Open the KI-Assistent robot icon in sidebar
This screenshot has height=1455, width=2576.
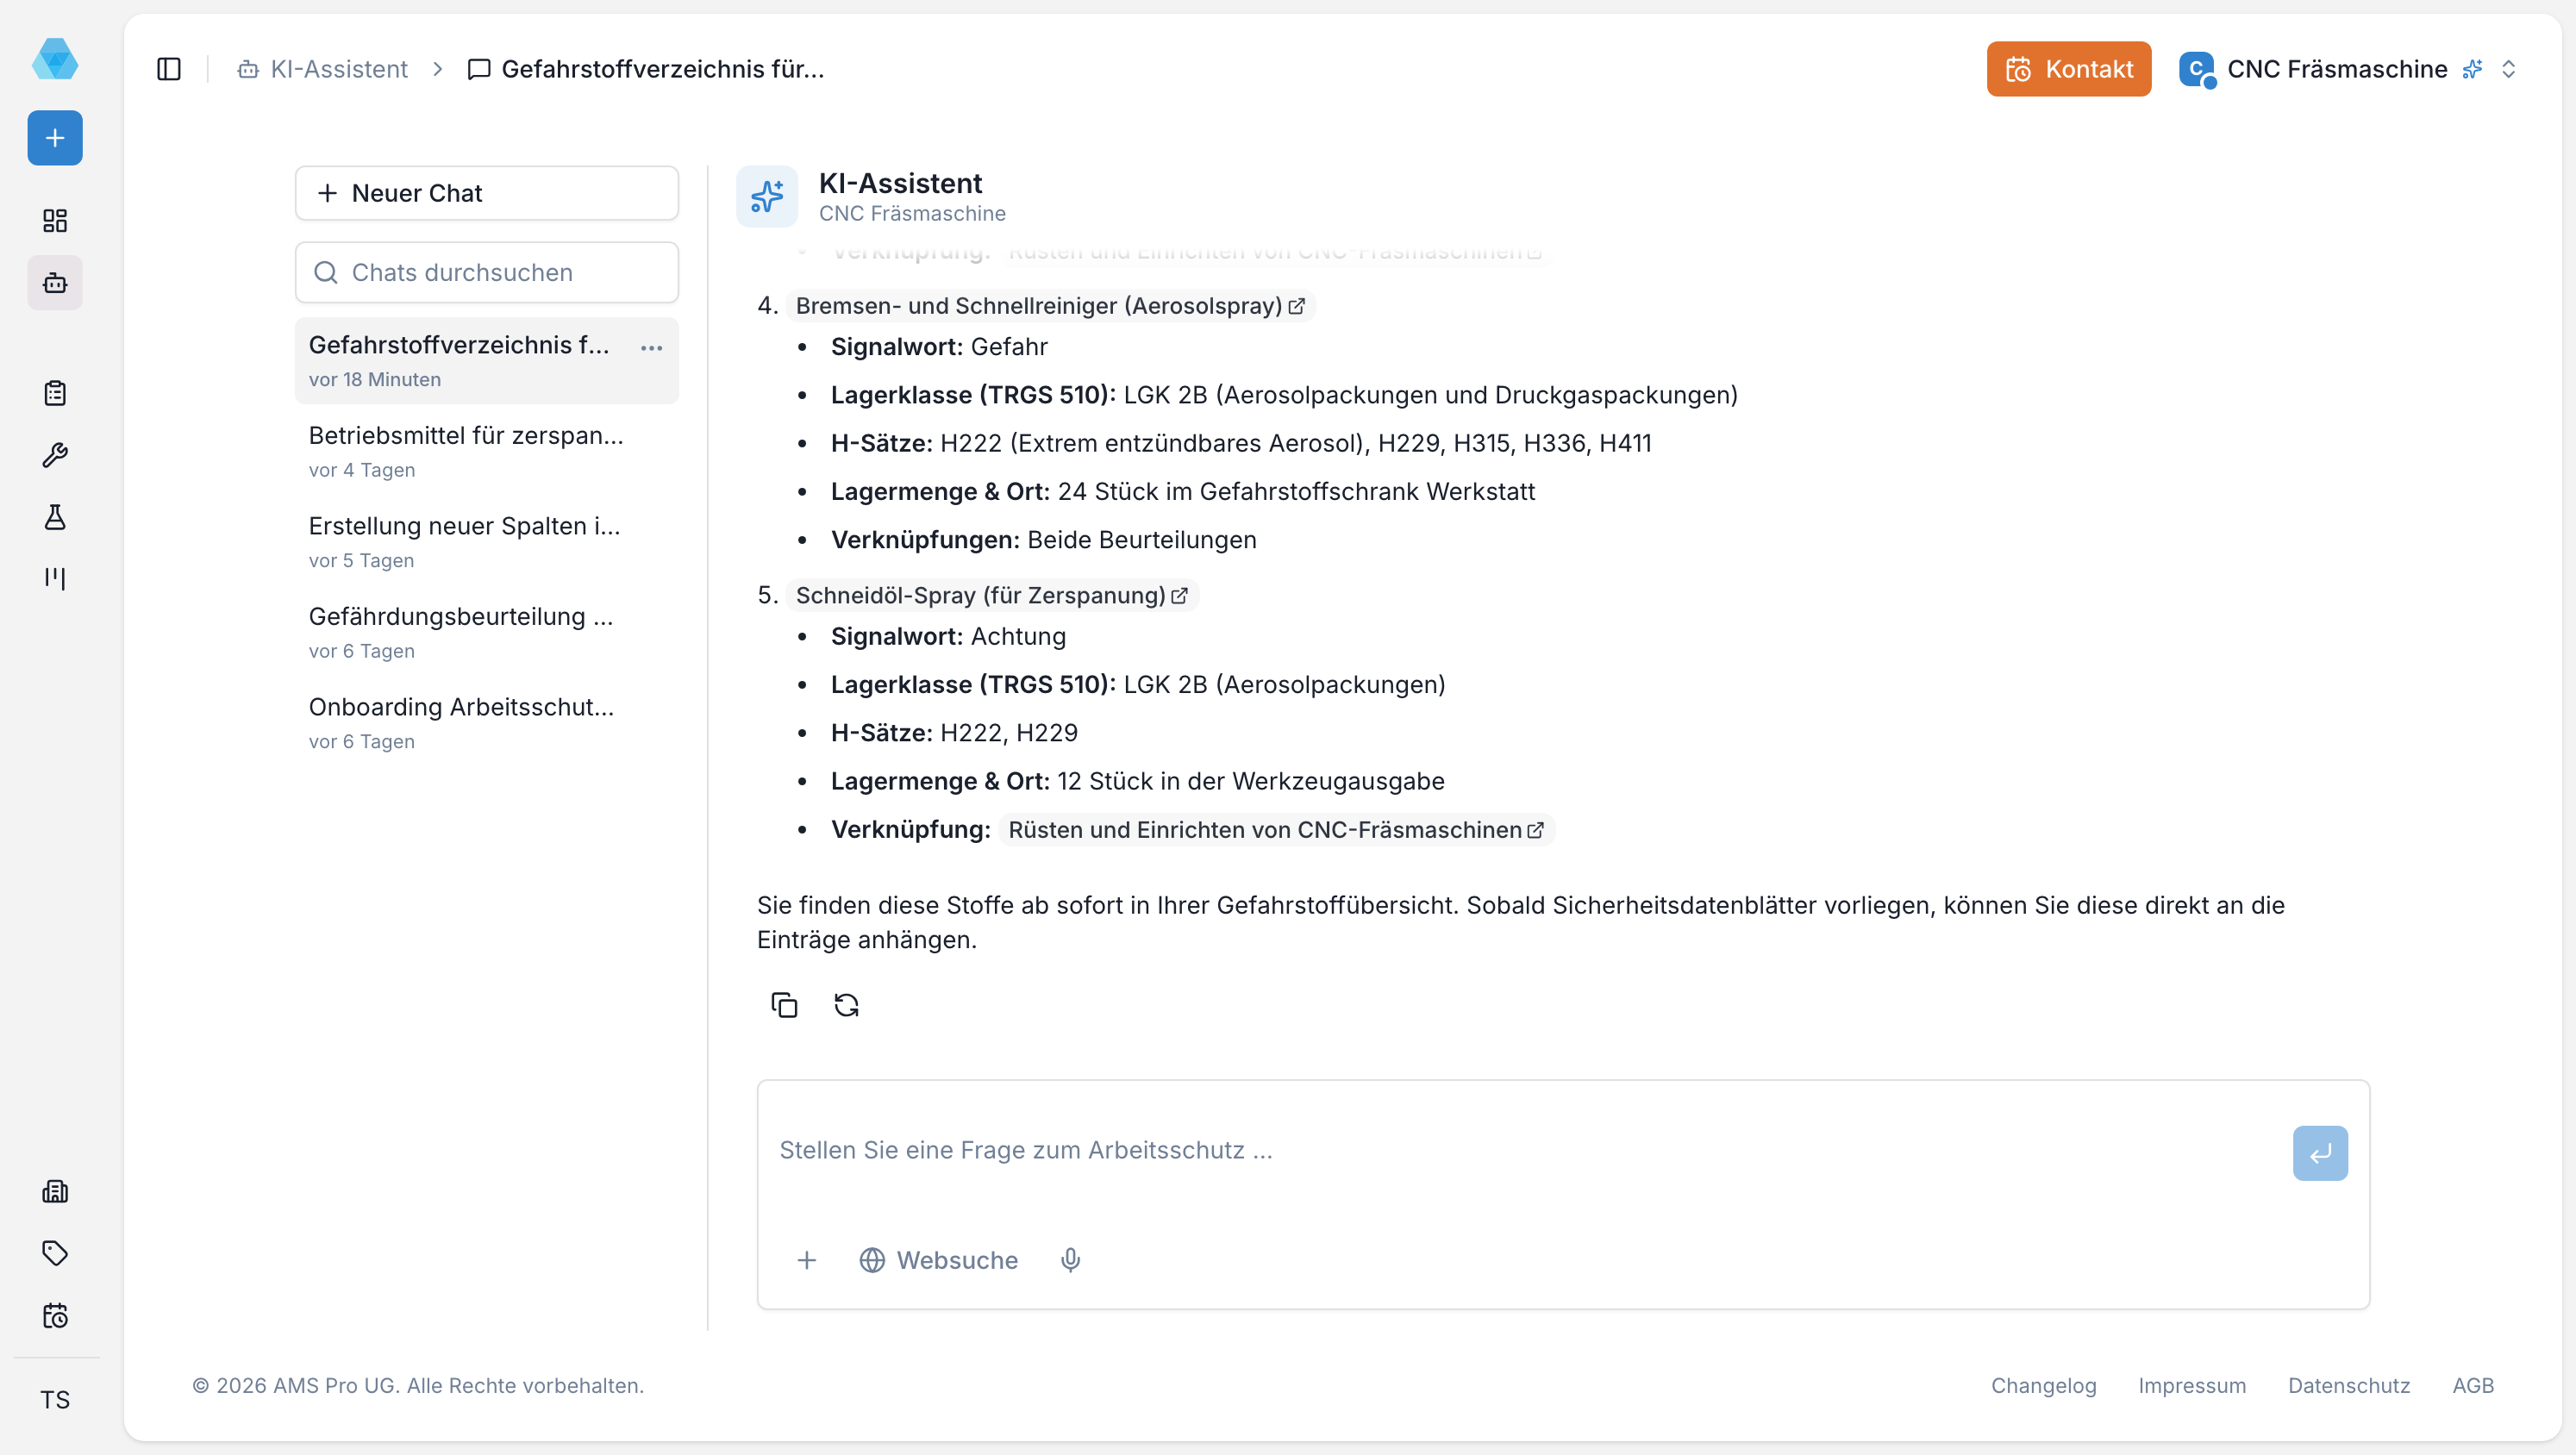pos(55,283)
